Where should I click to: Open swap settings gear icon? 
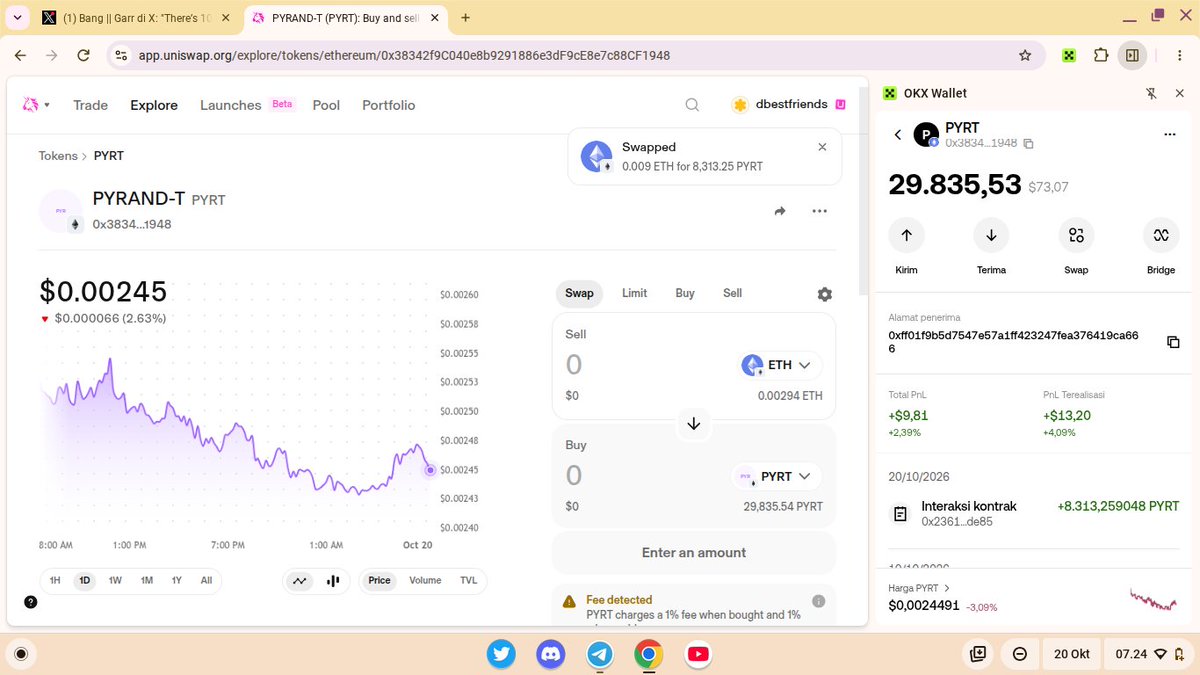click(824, 294)
